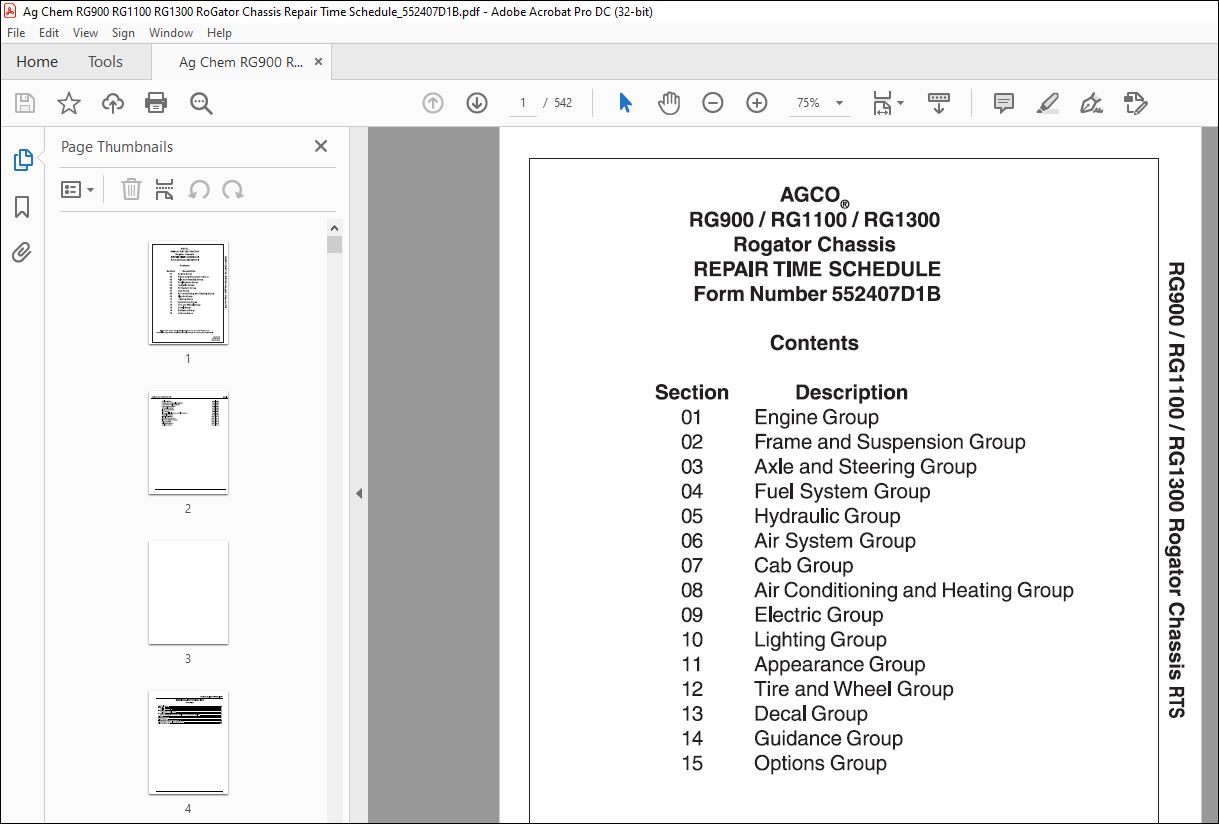
Task: Click the current page number field
Action: coord(522,103)
